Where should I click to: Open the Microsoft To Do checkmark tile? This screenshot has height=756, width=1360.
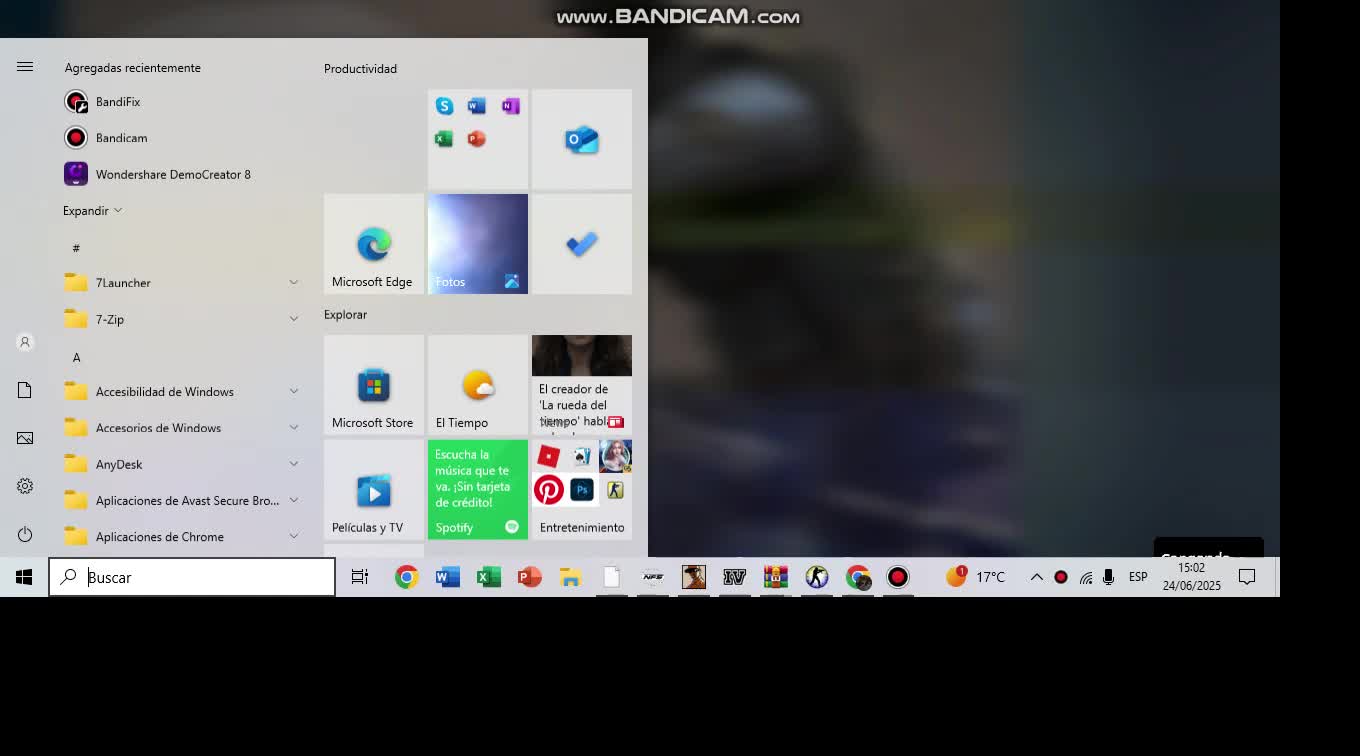582,244
